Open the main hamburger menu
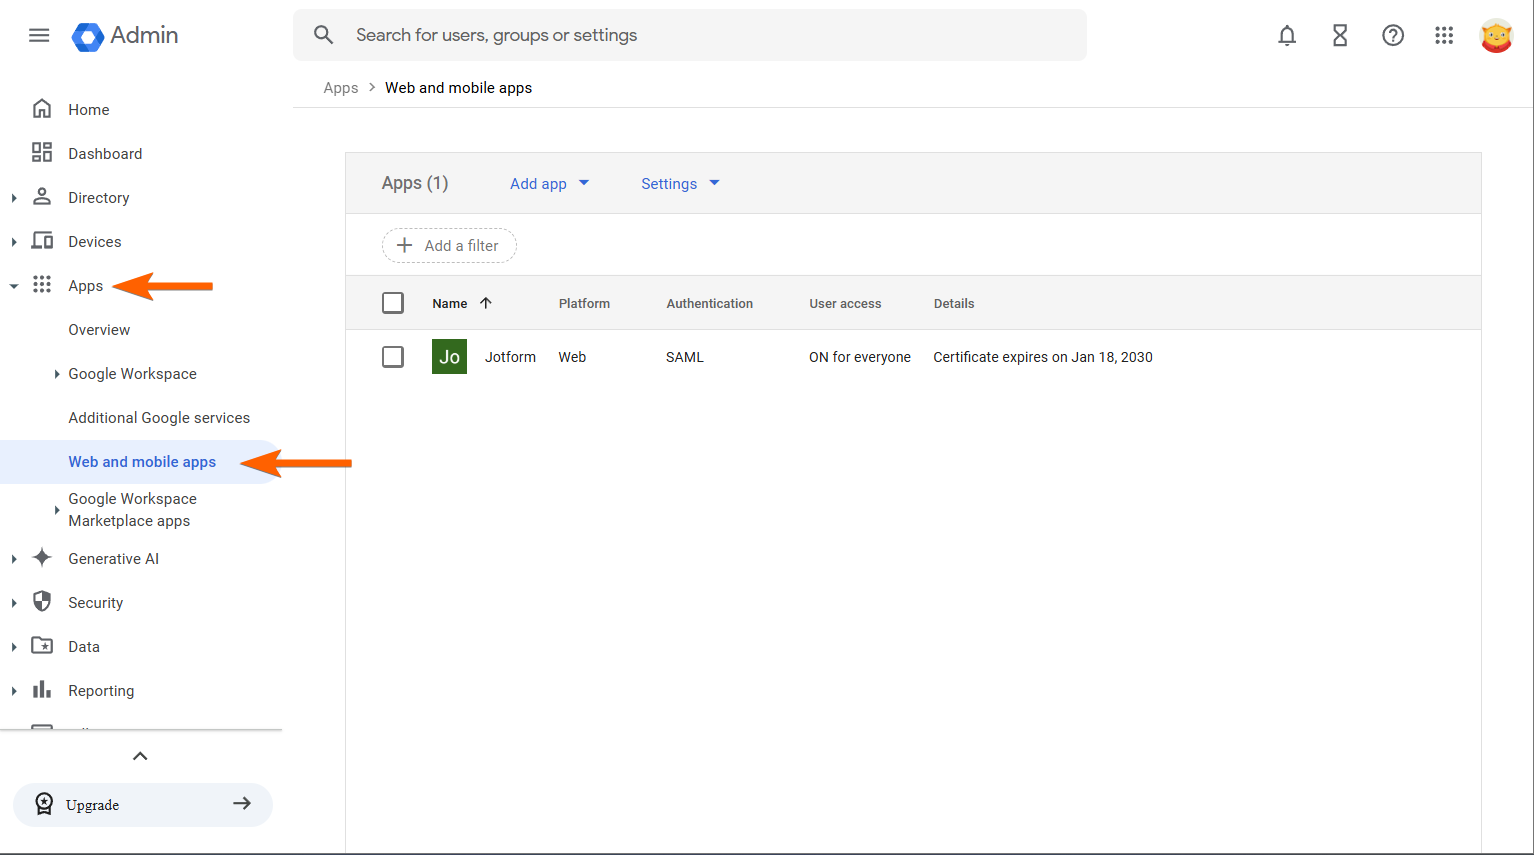The image size is (1534, 855). pos(39,36)
